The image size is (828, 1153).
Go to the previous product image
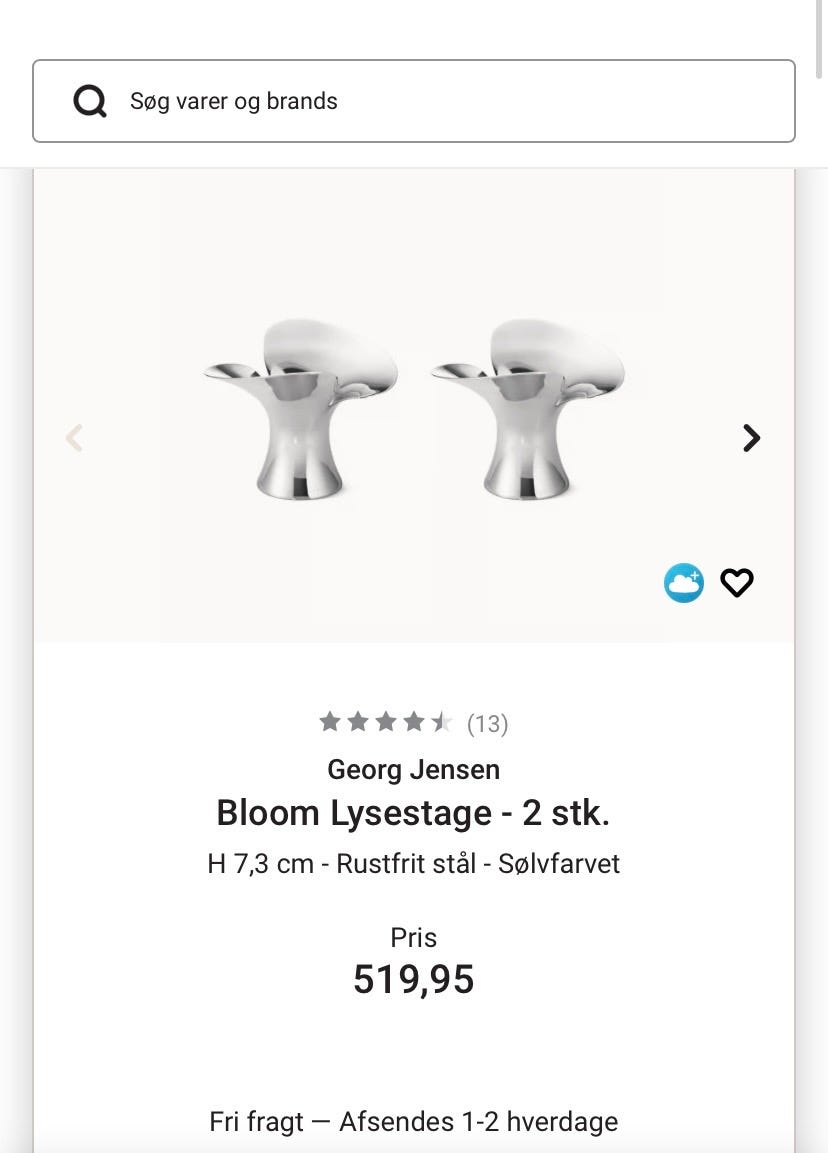coord(74,438)
